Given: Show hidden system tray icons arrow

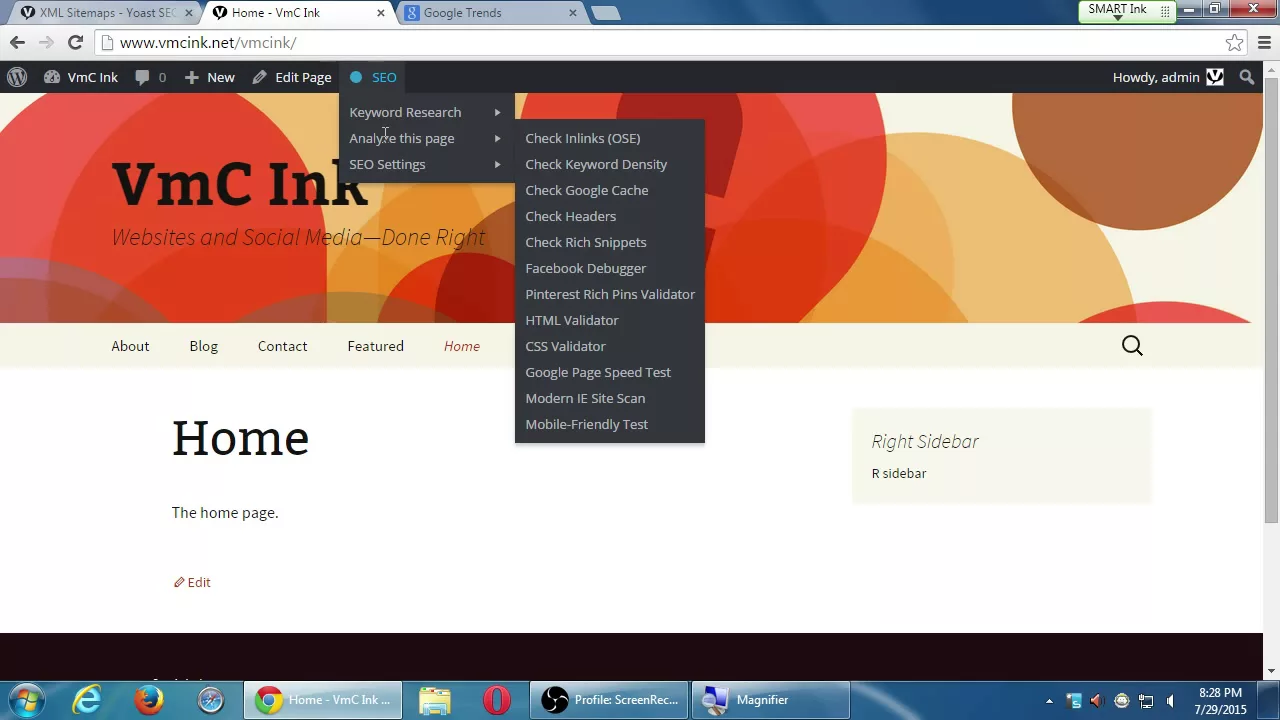Looking at the screenshot, I should 1049,701.
